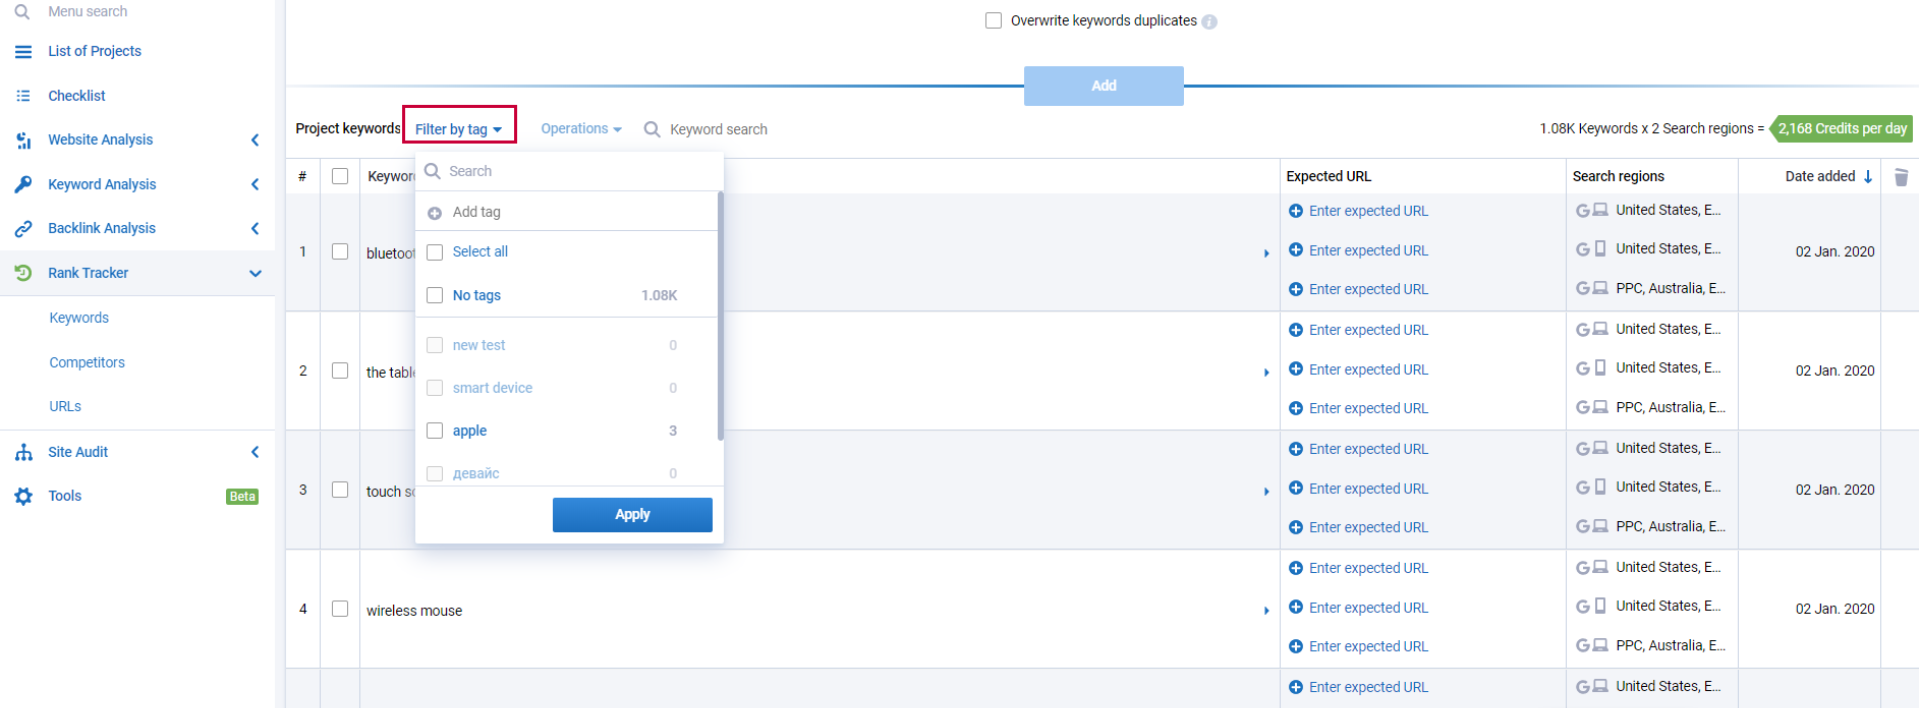Click the Search regions column header

tap(1618, 176)
